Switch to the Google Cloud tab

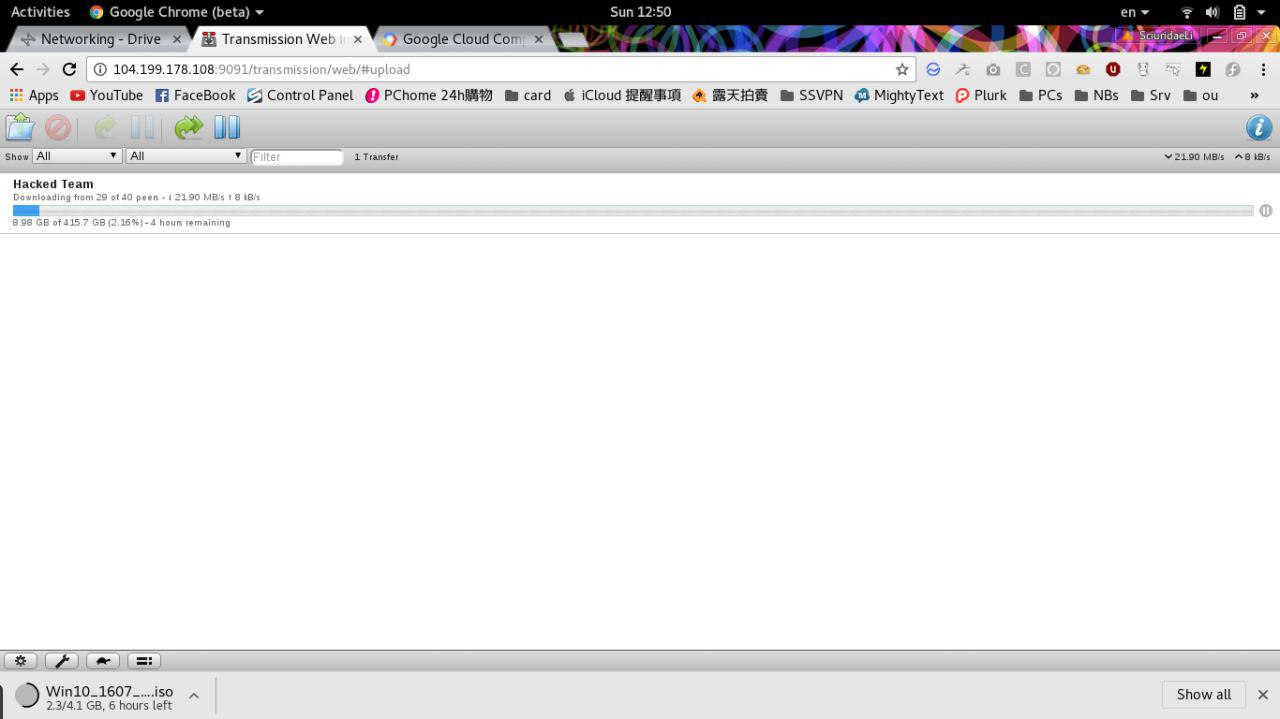click(x=462, y=39)
